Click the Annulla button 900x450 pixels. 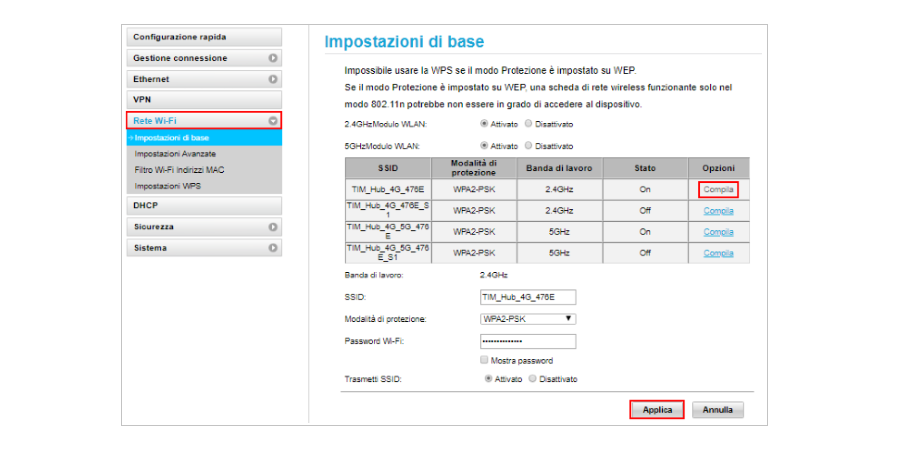point(717,410)
